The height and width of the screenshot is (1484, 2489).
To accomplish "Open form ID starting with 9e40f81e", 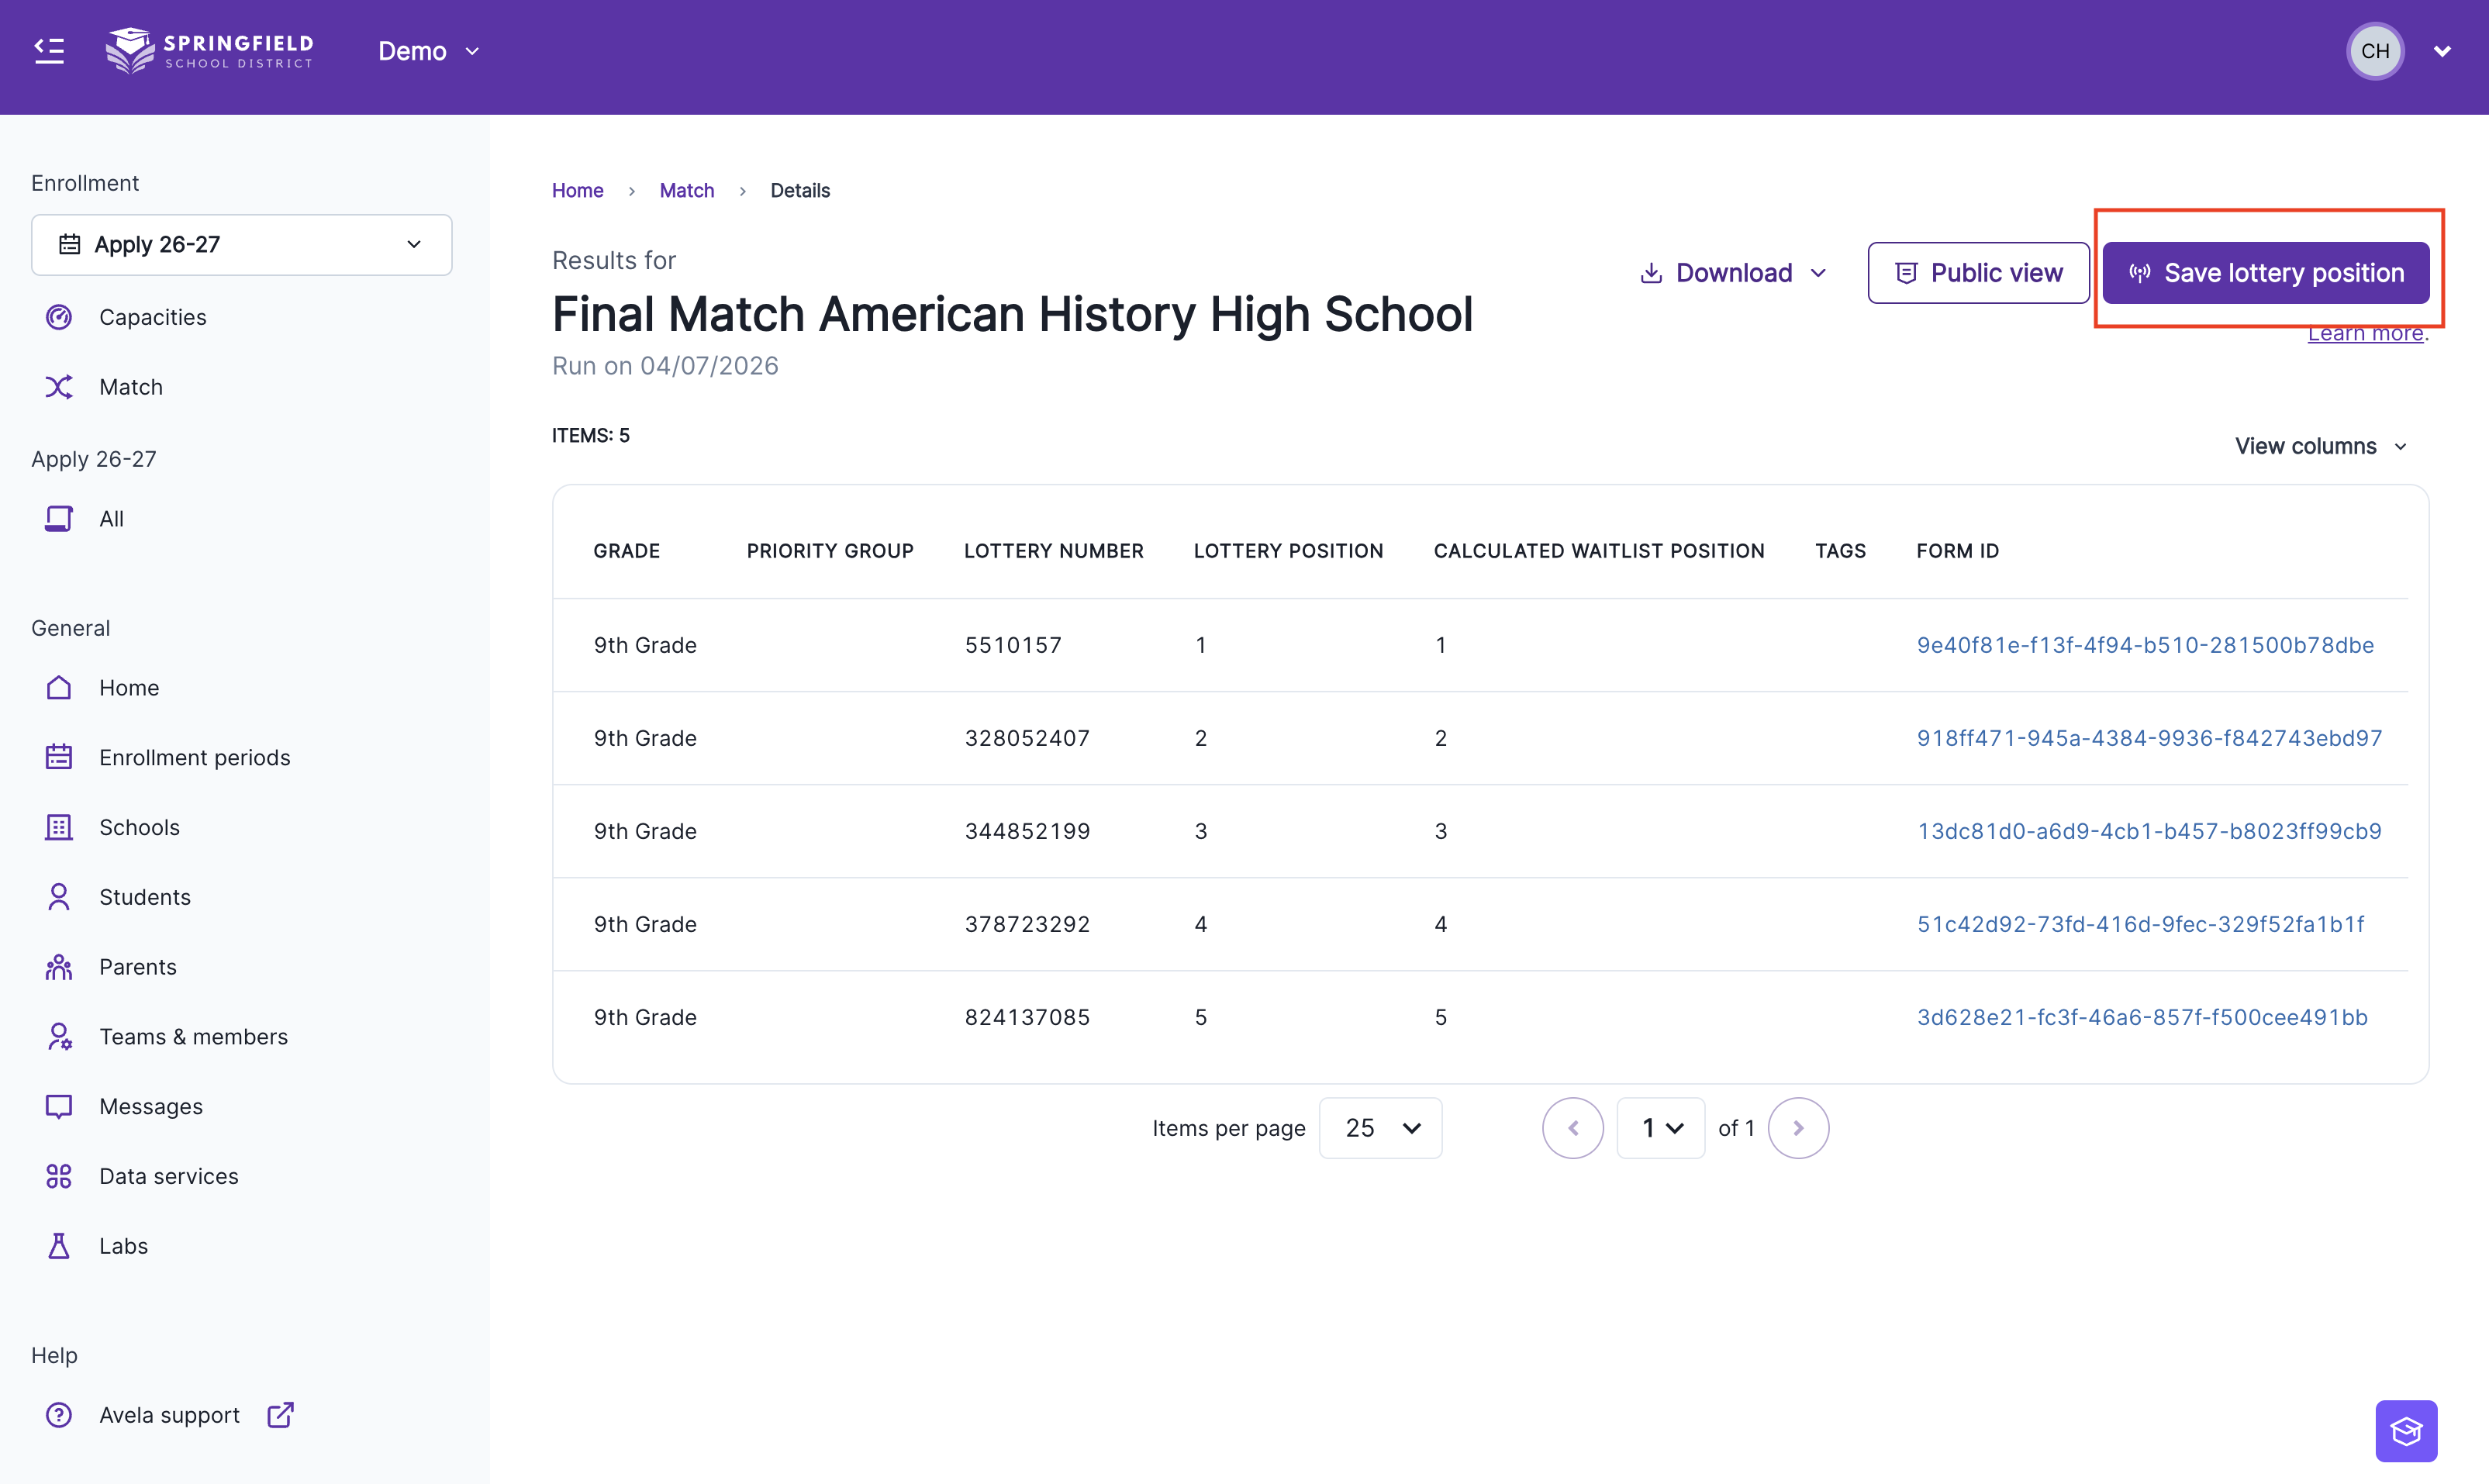I will [x=2144, y=645].
